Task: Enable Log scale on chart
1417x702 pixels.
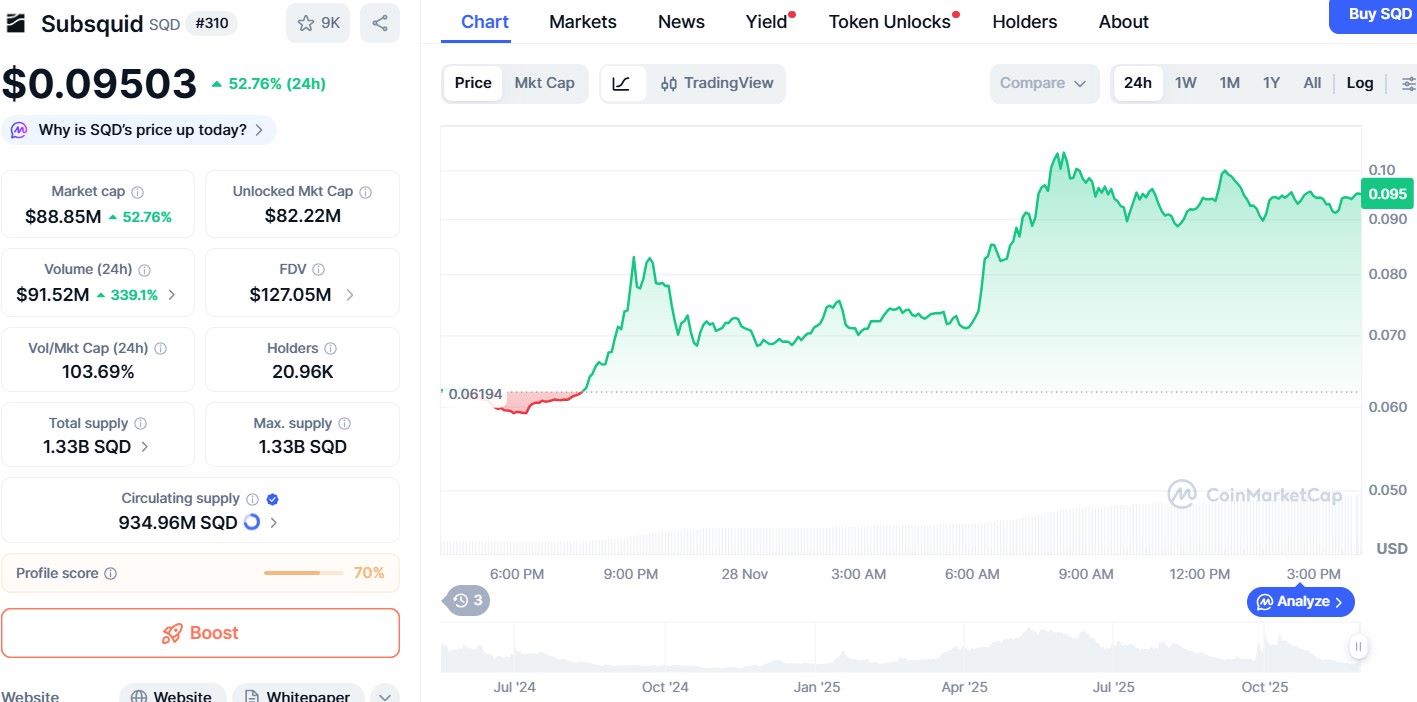Action: pyautogui.click(x=1359, y=84)
